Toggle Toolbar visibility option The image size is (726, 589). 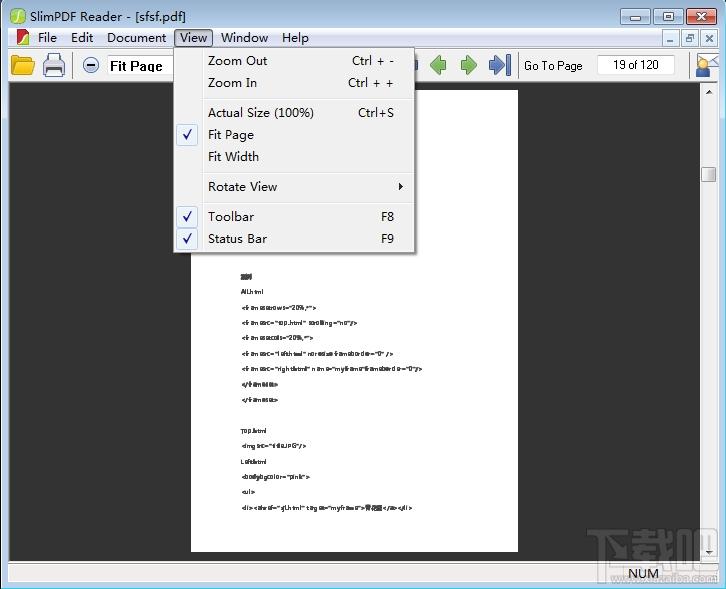pyautogui.click(x=294, y=217)
